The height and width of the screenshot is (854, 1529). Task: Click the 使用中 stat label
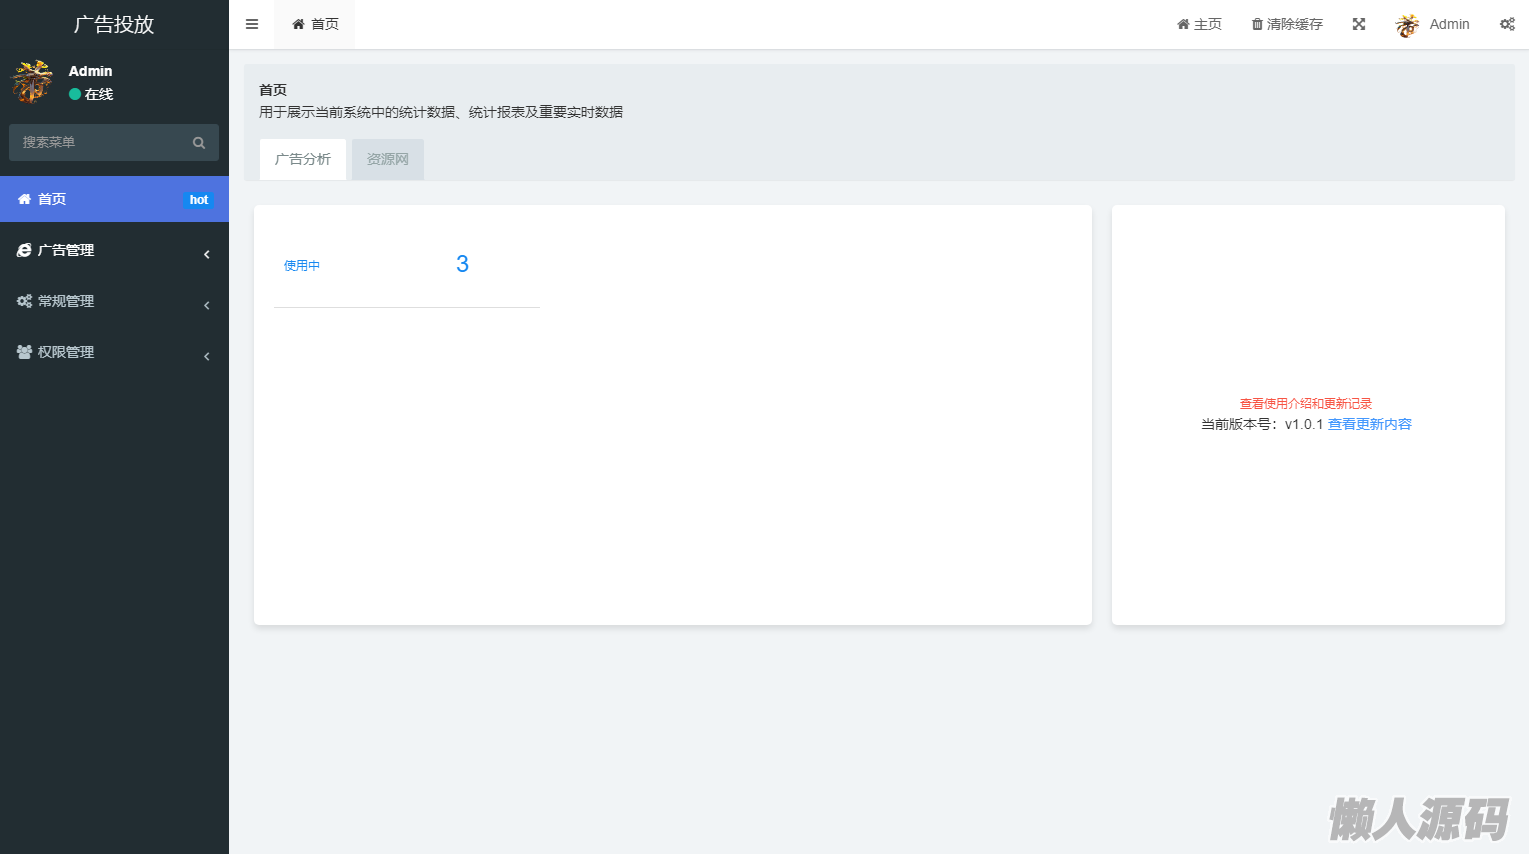[x=302, y=266]
